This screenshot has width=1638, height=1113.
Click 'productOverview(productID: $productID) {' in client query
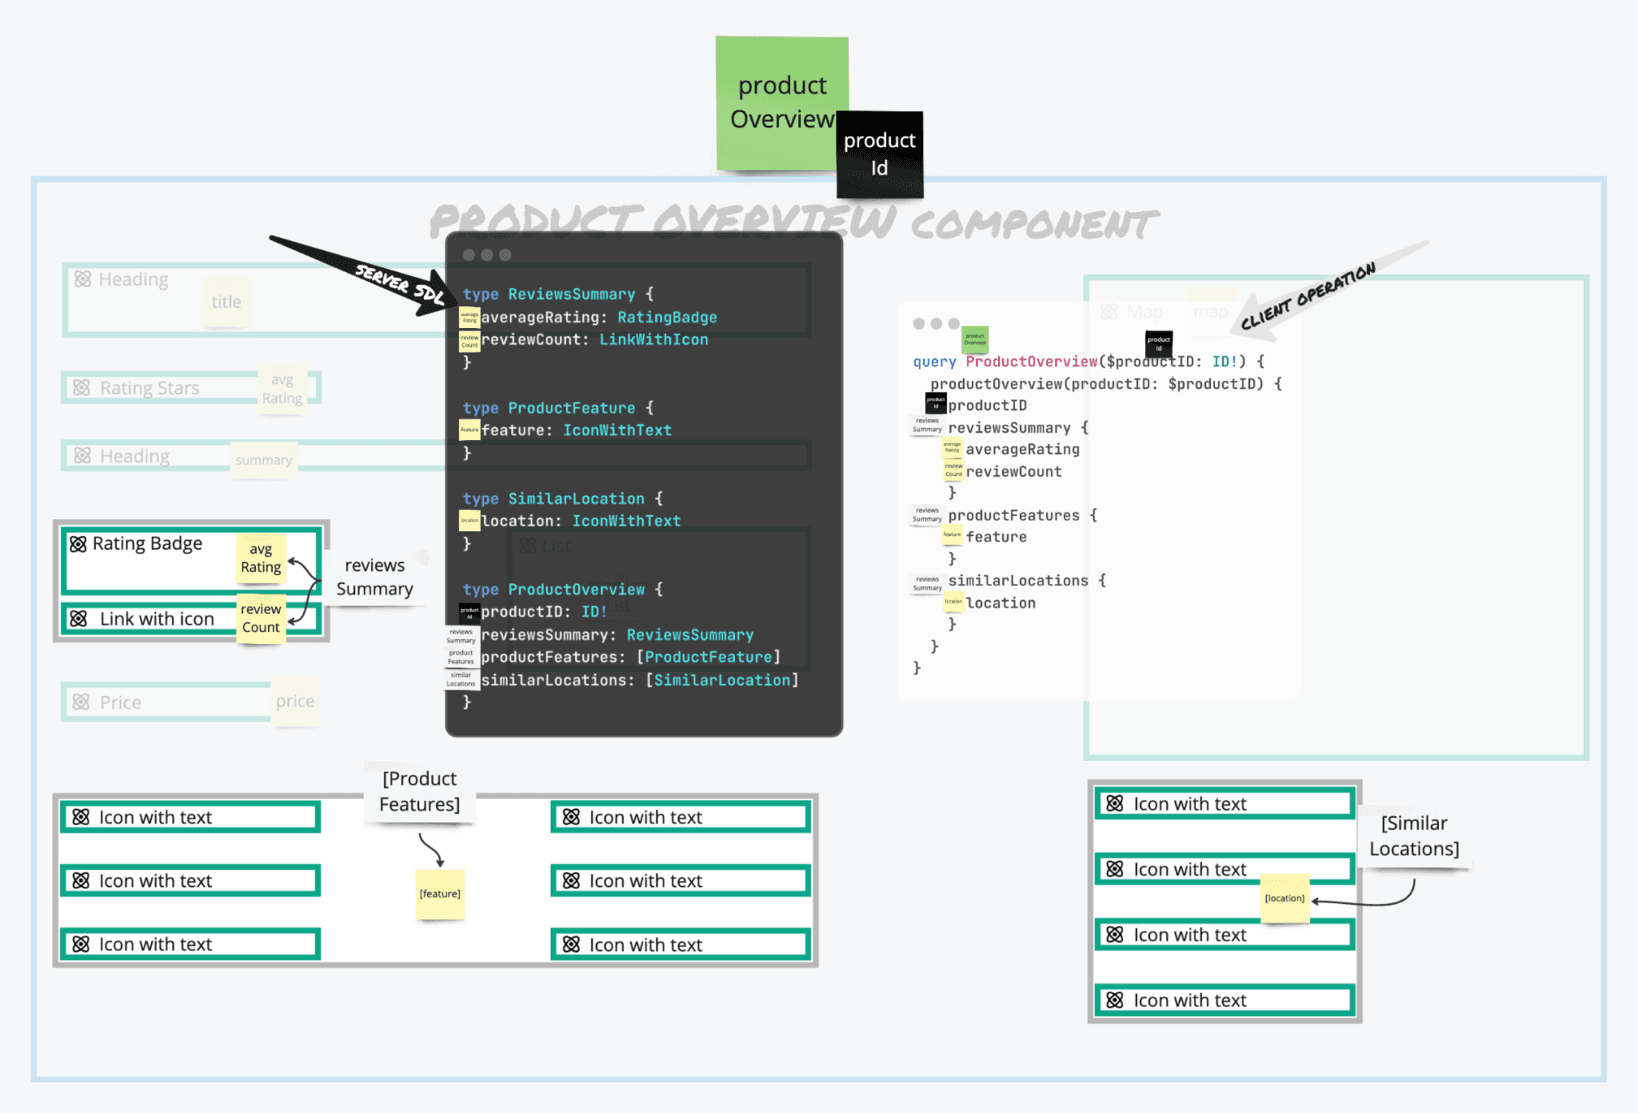(1106, 384)
